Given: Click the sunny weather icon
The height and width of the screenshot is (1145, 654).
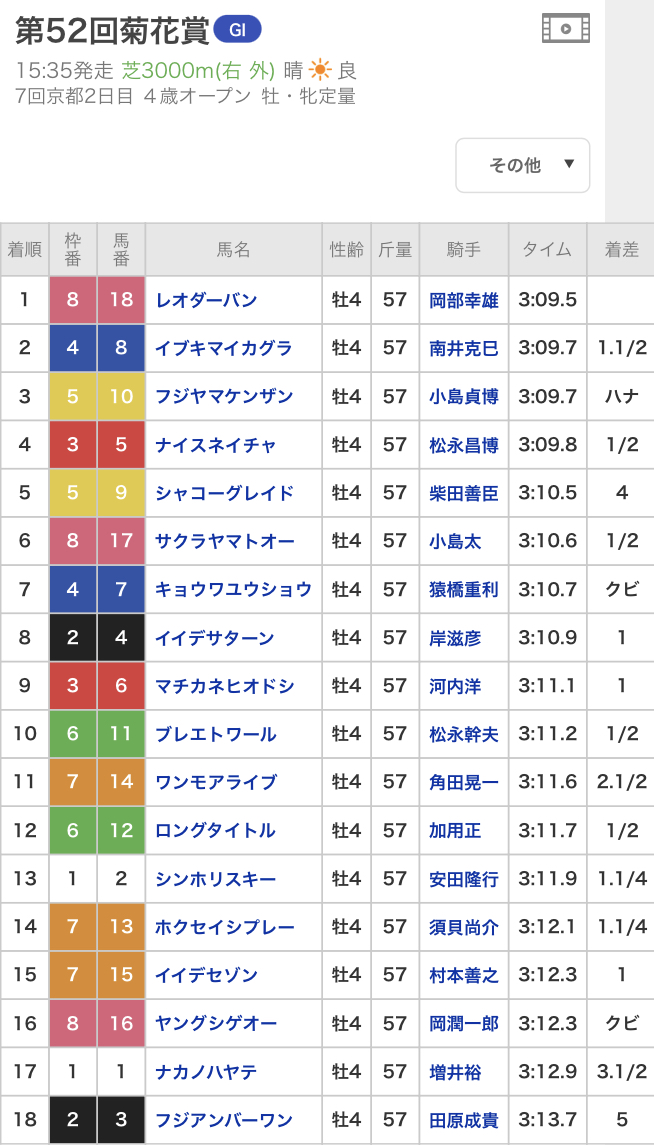Looking at the screenshot, I should coord(320,70).
